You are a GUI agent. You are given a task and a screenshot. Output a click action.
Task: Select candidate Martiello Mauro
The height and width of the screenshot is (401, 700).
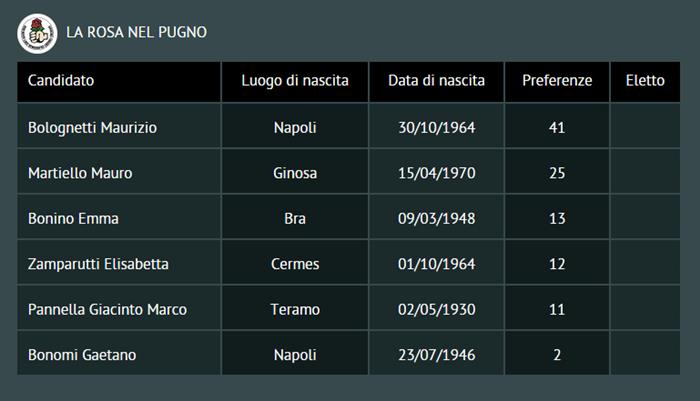pyautogui.click(x=80, y=173)
